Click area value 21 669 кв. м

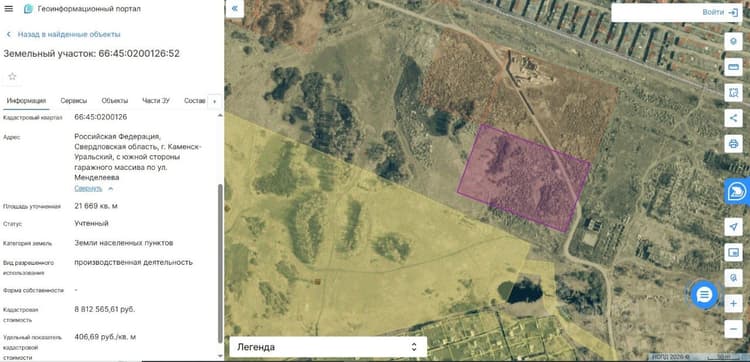click(96, 206)
